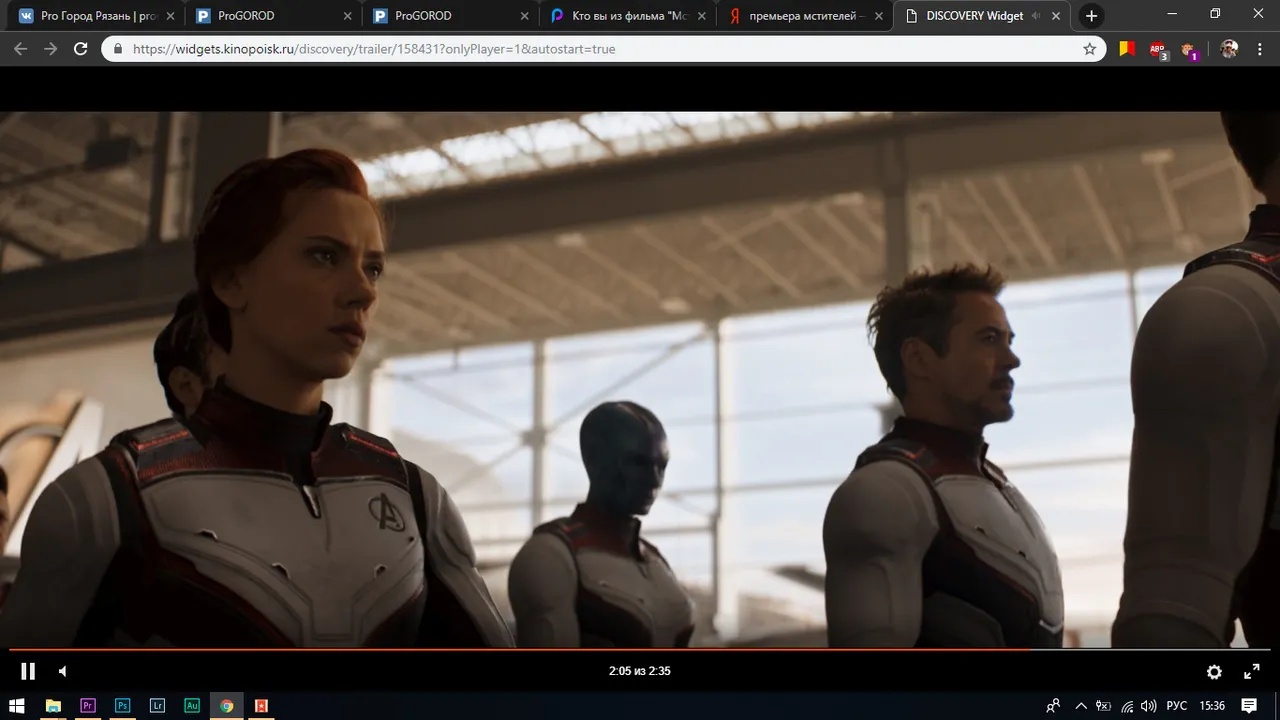Click the 2:05 из 2:35 time readout
Viewport: 1280px width, 720px height.
[640, 671]
